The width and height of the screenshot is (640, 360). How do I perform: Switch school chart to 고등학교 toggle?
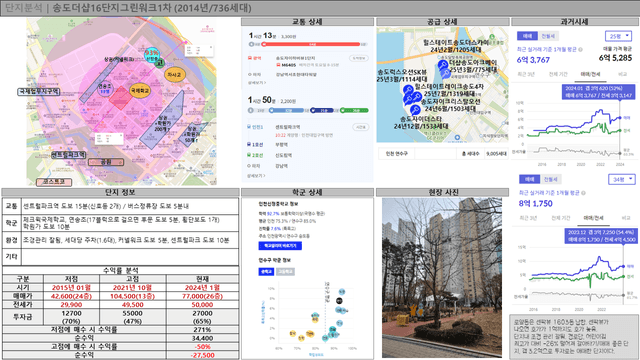click(285, 271)
